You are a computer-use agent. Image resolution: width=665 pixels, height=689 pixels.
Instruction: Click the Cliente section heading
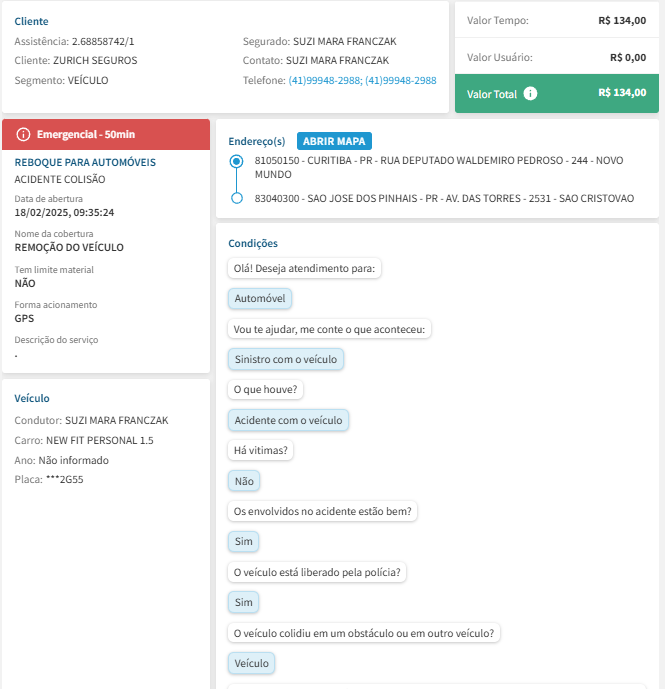pos(31,21)
